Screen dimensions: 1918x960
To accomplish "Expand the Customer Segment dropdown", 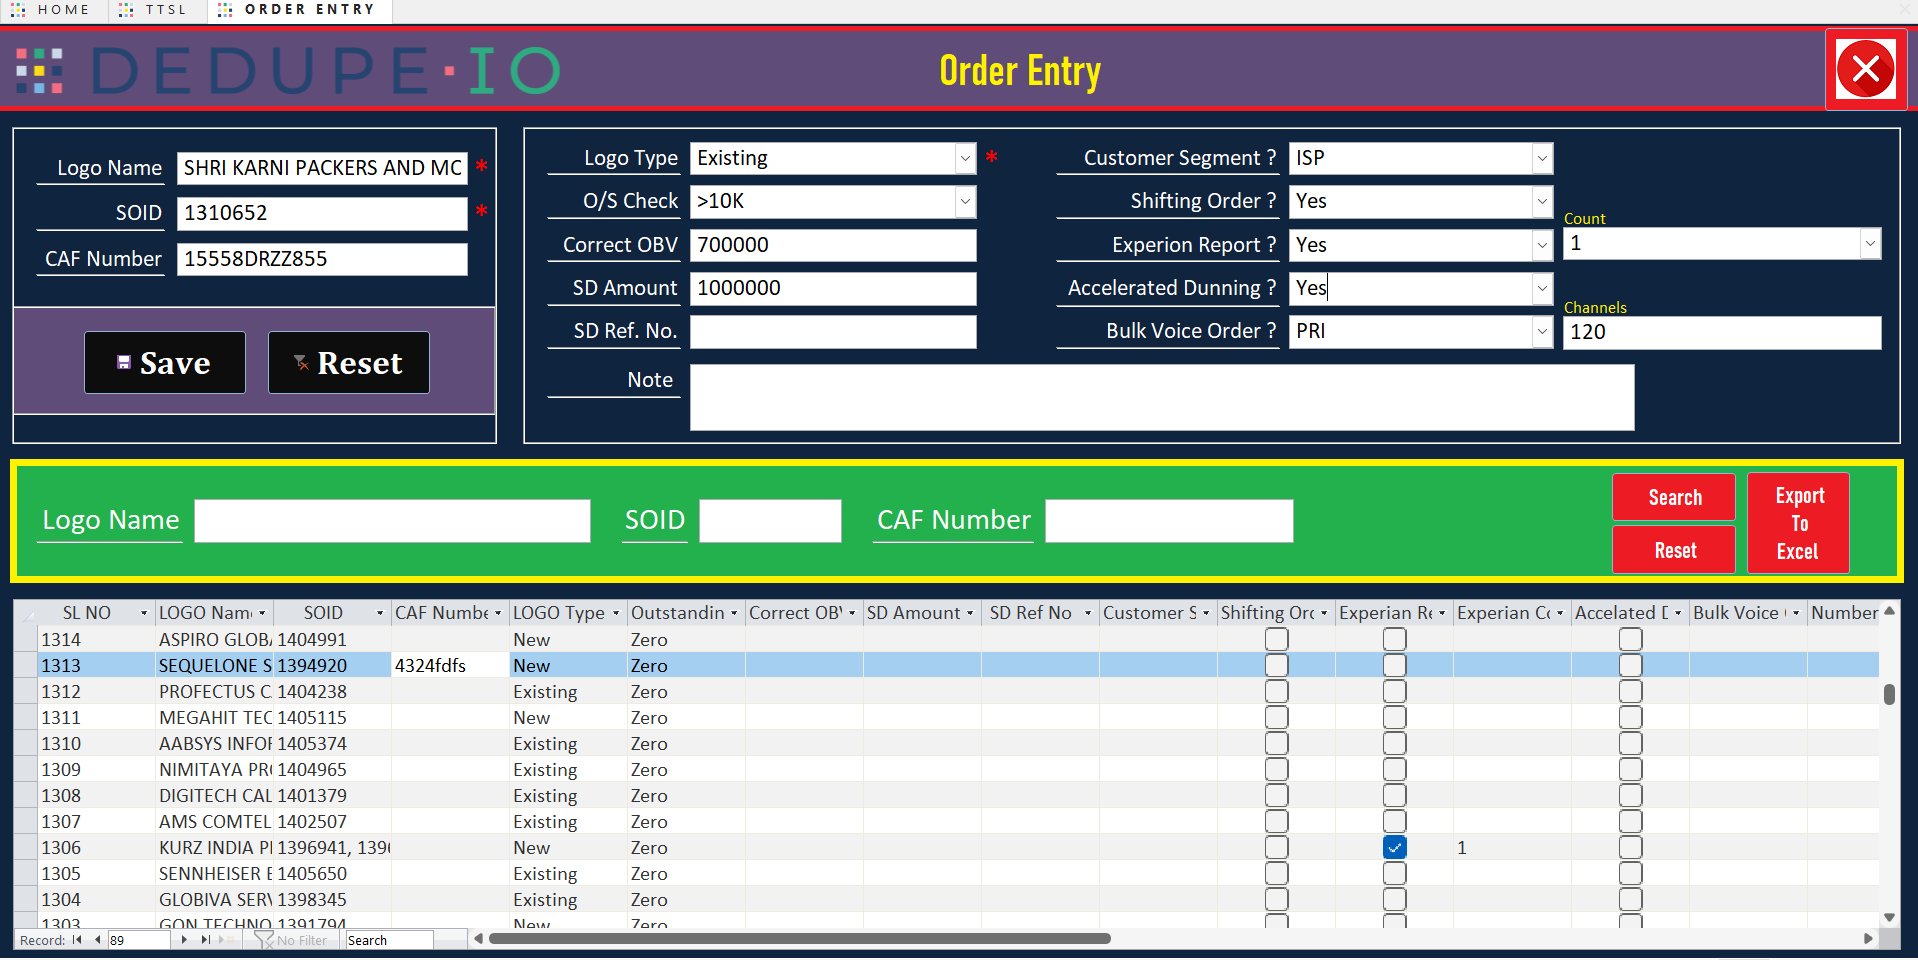I will [x=1542, y=158].
